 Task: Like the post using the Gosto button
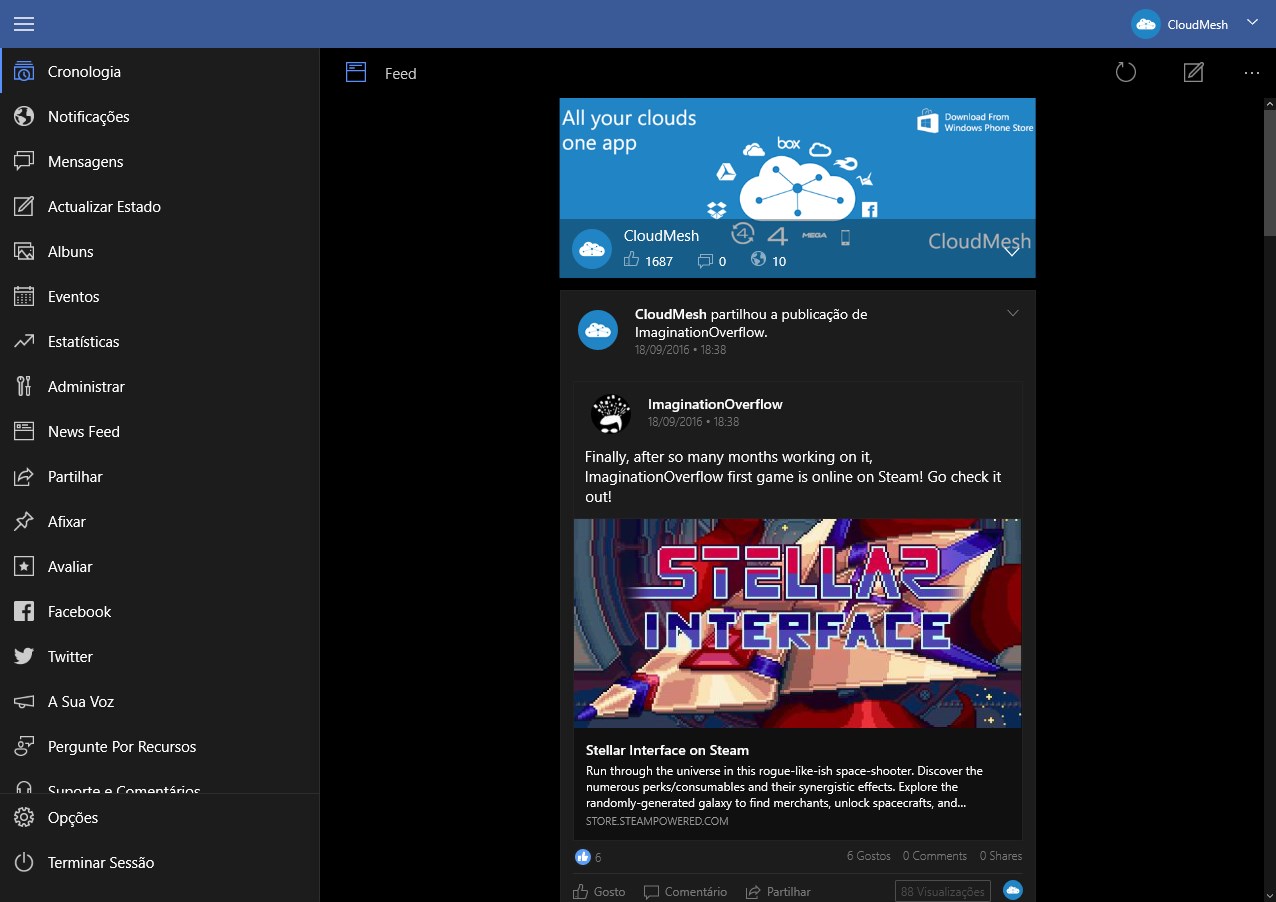tap(599, 891)
